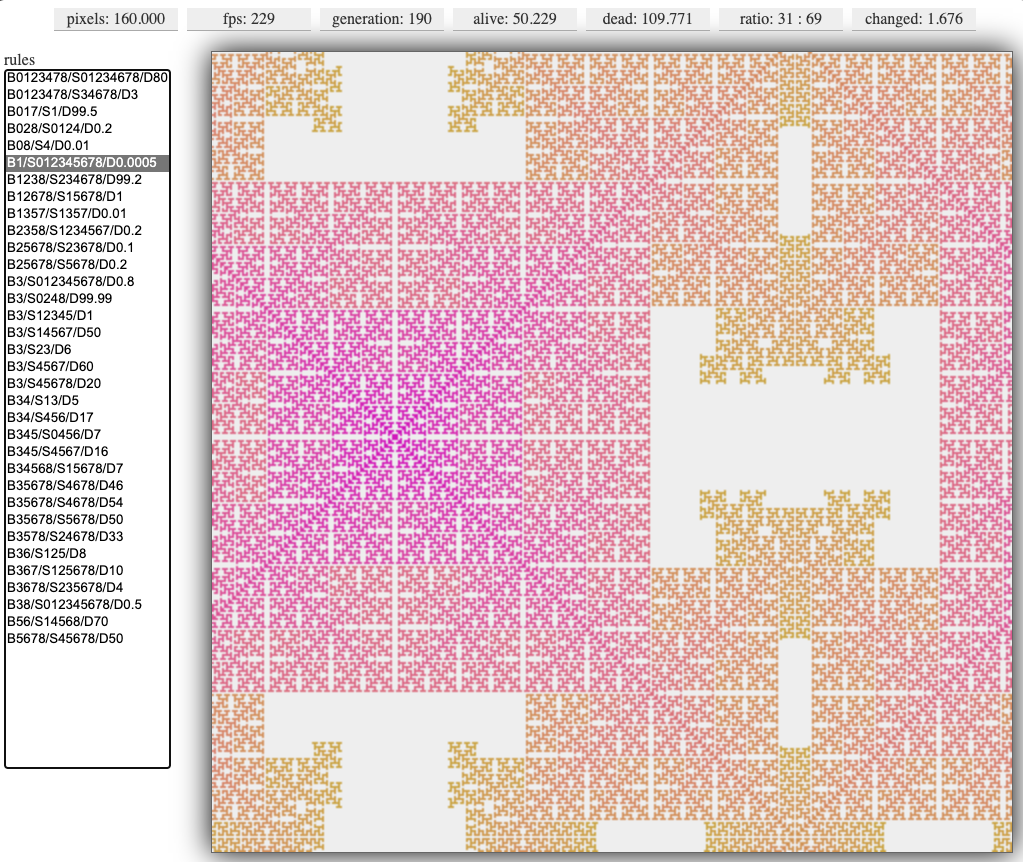Click the changed: 1.676 stat box
Viewport: 1023px width, 862px height.
[914, 19]
